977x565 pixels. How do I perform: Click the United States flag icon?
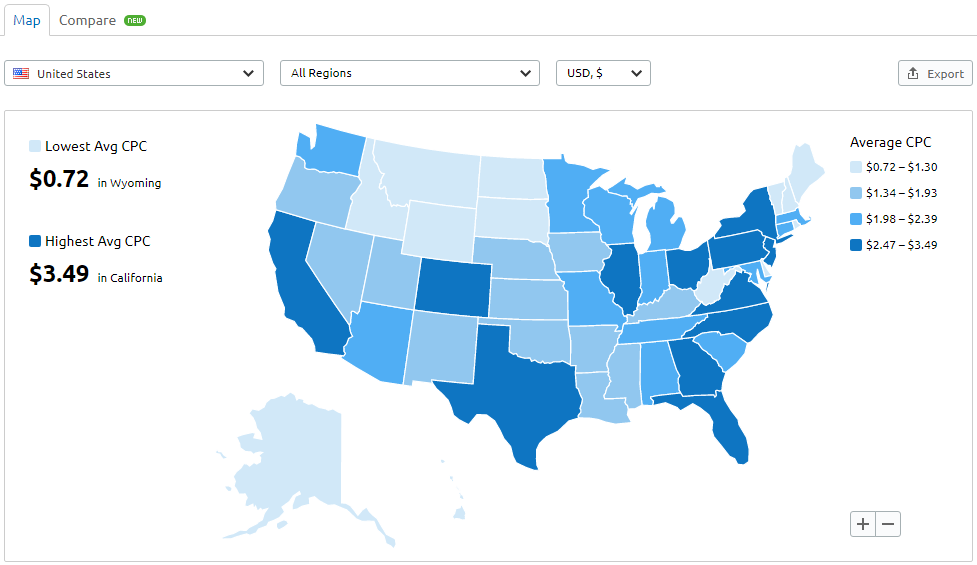21,73
